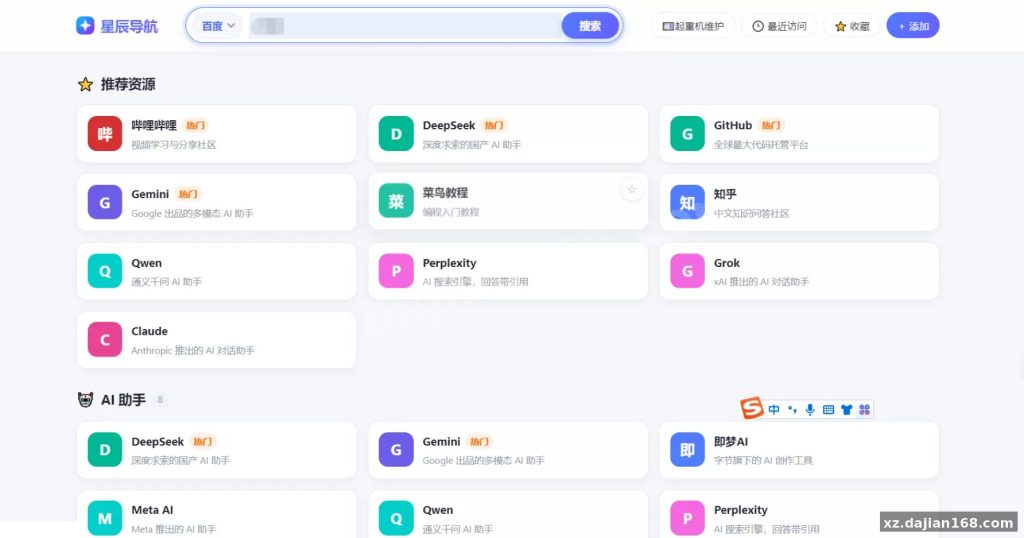Image resolution: width=1024 pixels, height=538 pixels.
Task: Toggle Sogou 中 Chinese/English input mode
Action: click(x=774, y=409)
